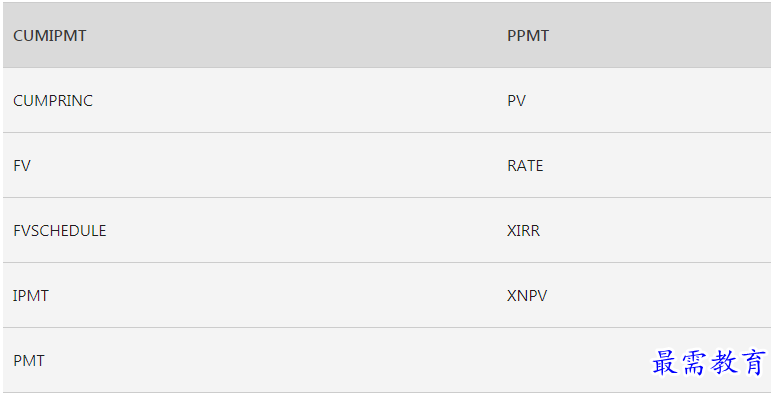Open the CUMPRINC function entry
The height and width of the screenshot is (394, 774).
[x=53, y=101]
